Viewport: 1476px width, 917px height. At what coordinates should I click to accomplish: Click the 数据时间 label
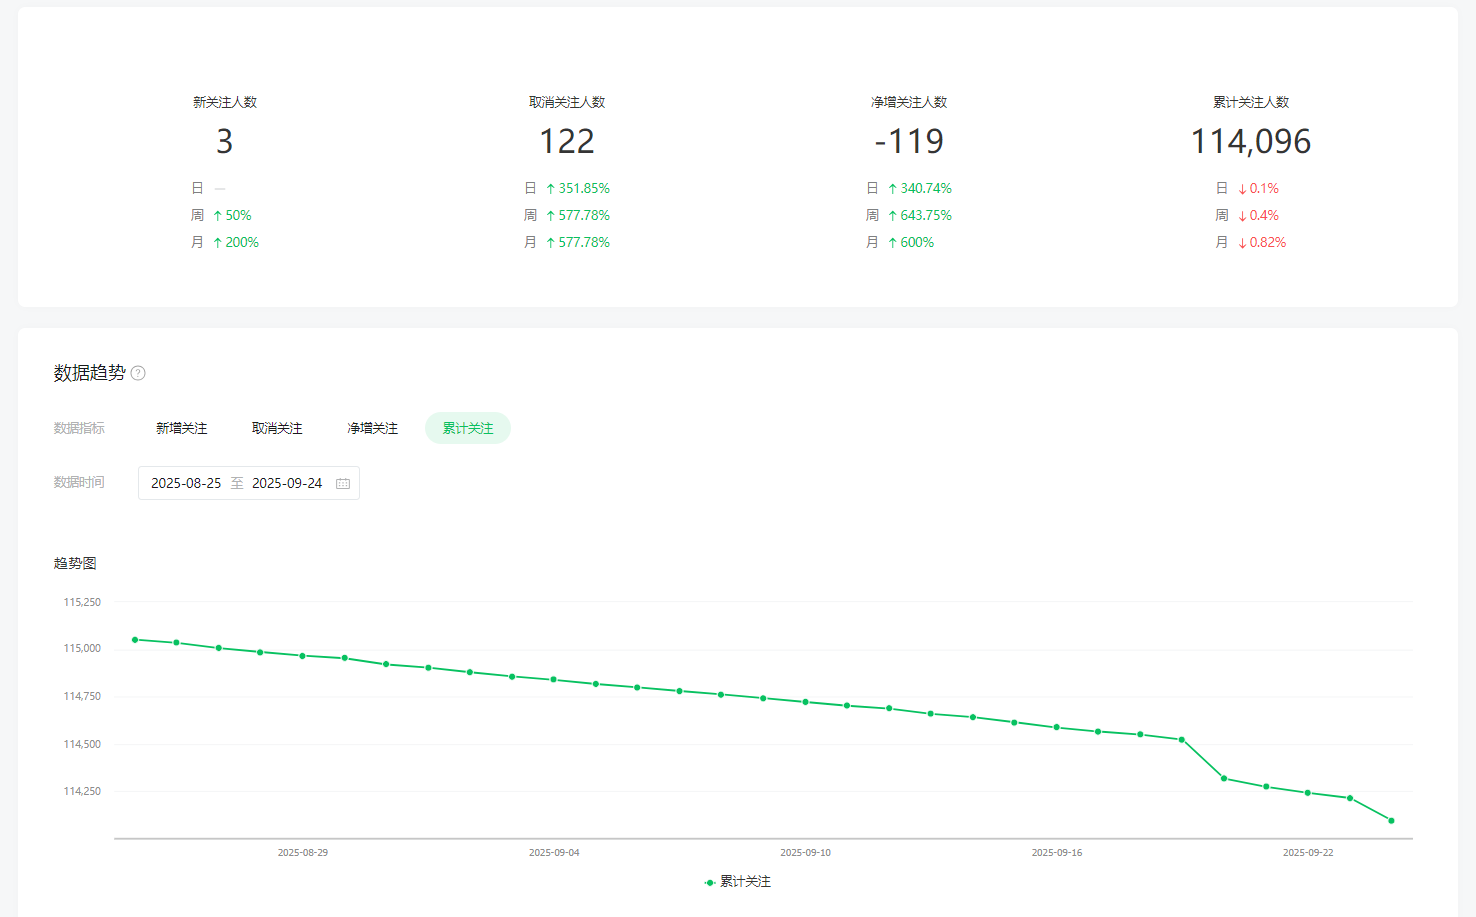79,482
